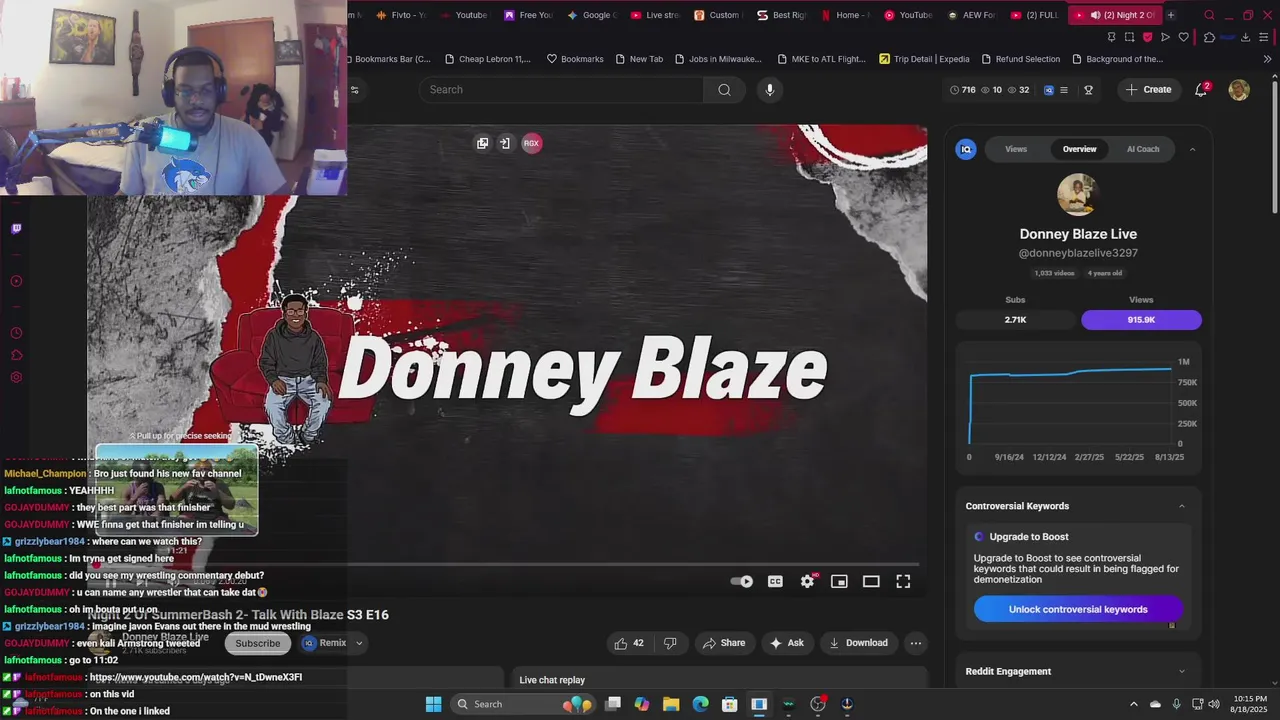
Task: Click the video progress bar
Action: [508, 564]
